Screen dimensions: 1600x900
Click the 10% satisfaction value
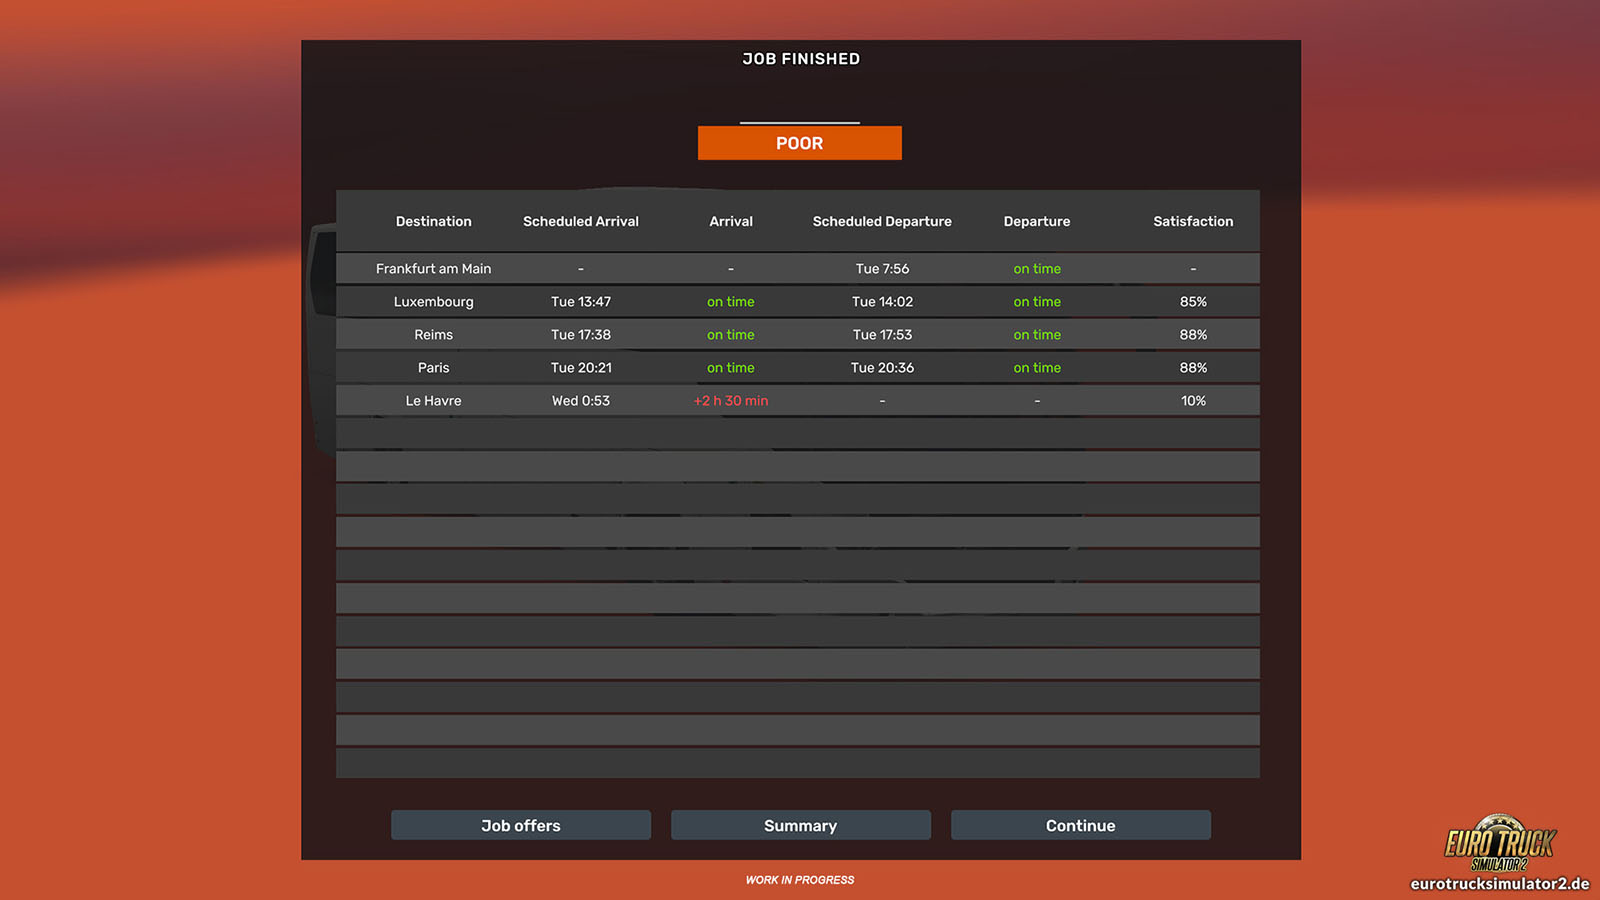click(1192, 400)
